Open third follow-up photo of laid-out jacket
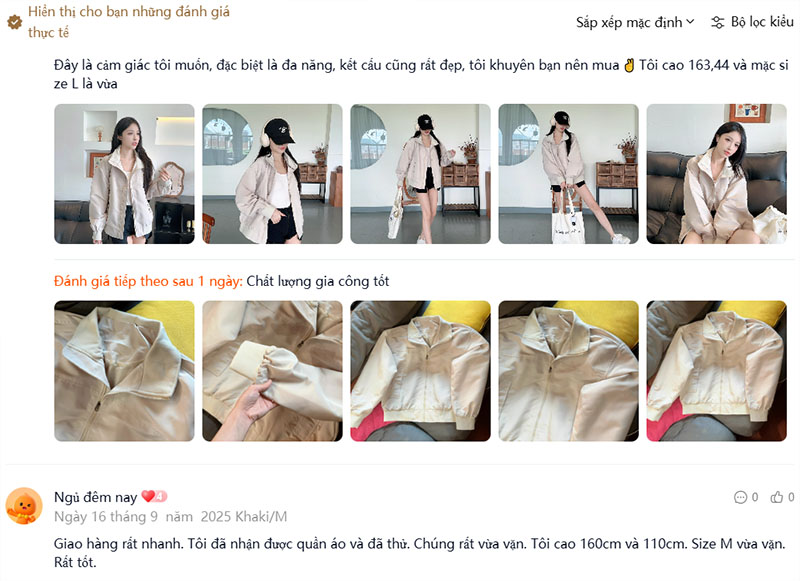Screen dimensions: 800x581 coord(420,371)
